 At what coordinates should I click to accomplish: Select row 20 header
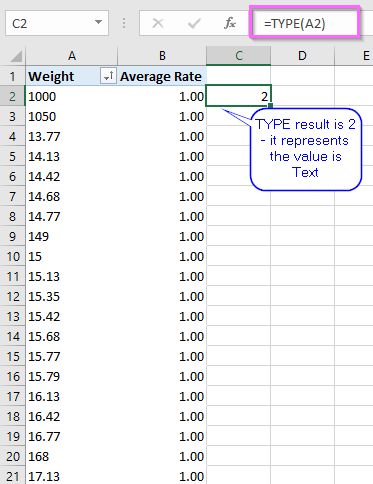click(13, 456)
